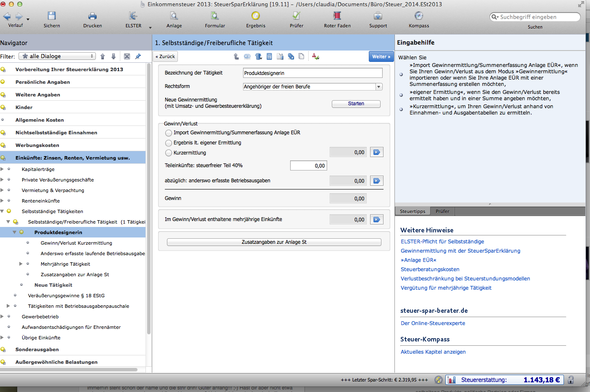
Task: Open details arrow for Kurzermittlung
Action: [377, 152]
